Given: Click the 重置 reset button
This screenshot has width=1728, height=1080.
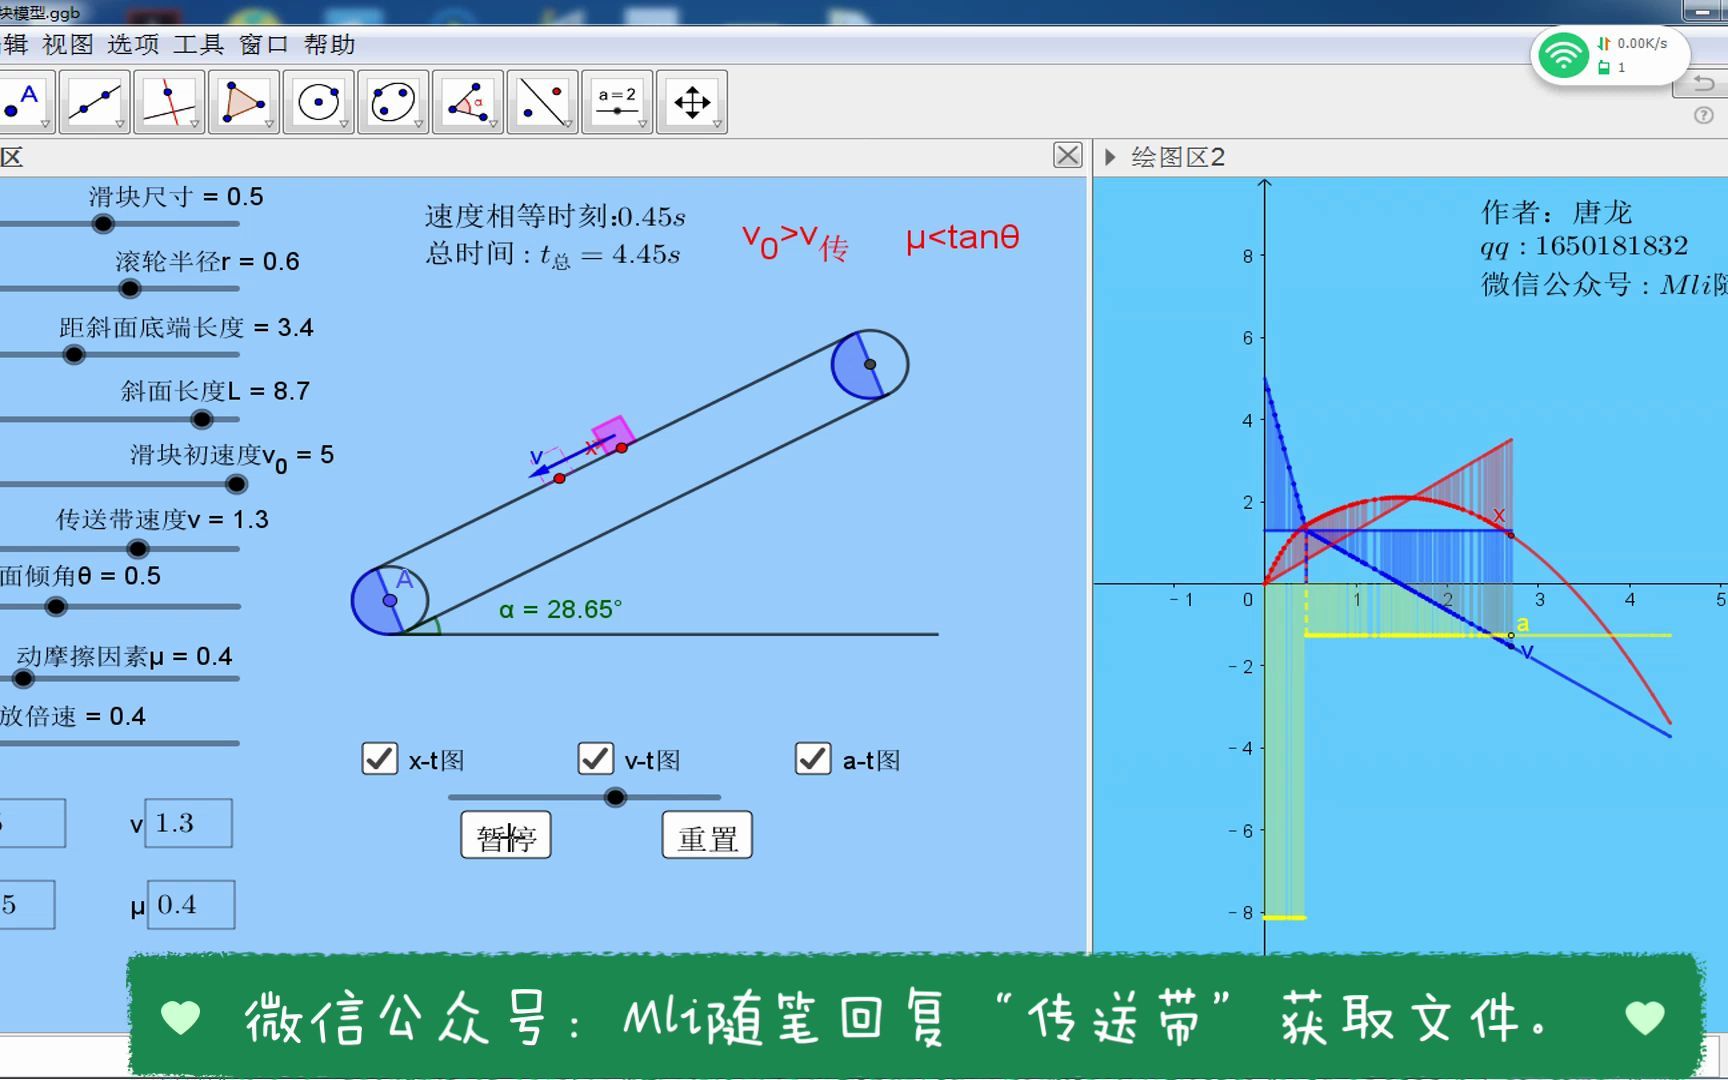Looking at the screenshot, I should [707, 835].
